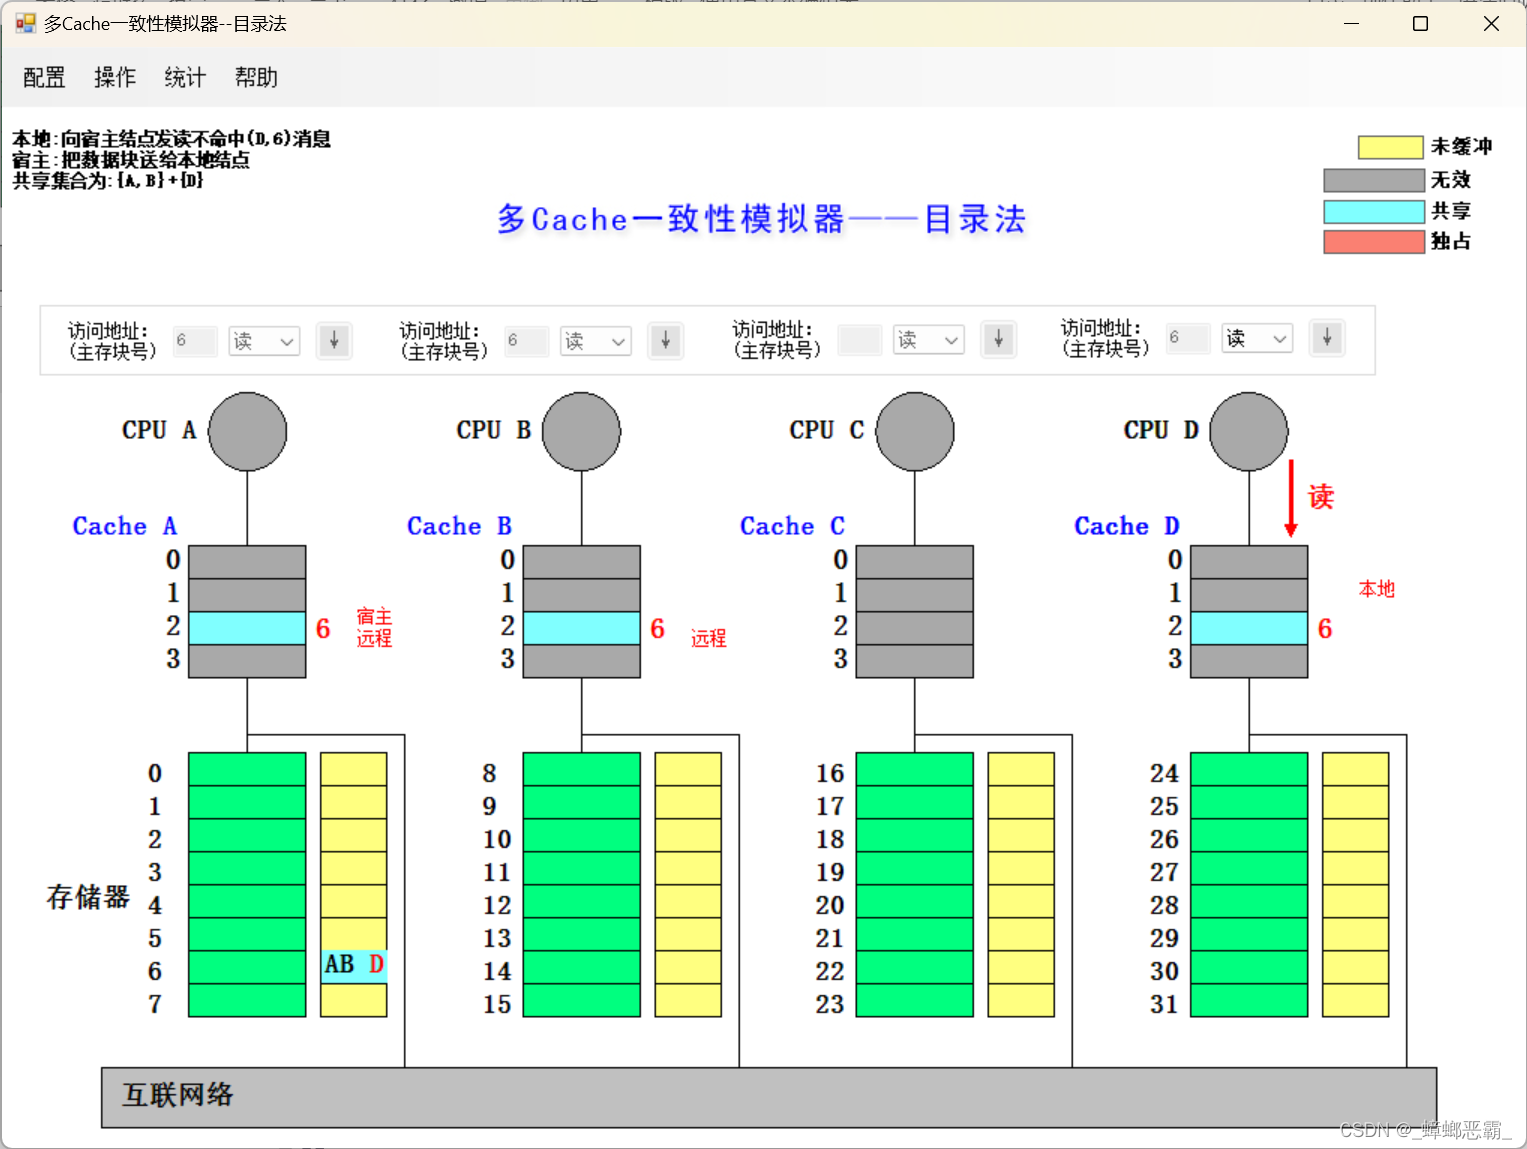Select Cache C line 0
The height and width of the screenshot is (1149, 1527).
point(915,562)
